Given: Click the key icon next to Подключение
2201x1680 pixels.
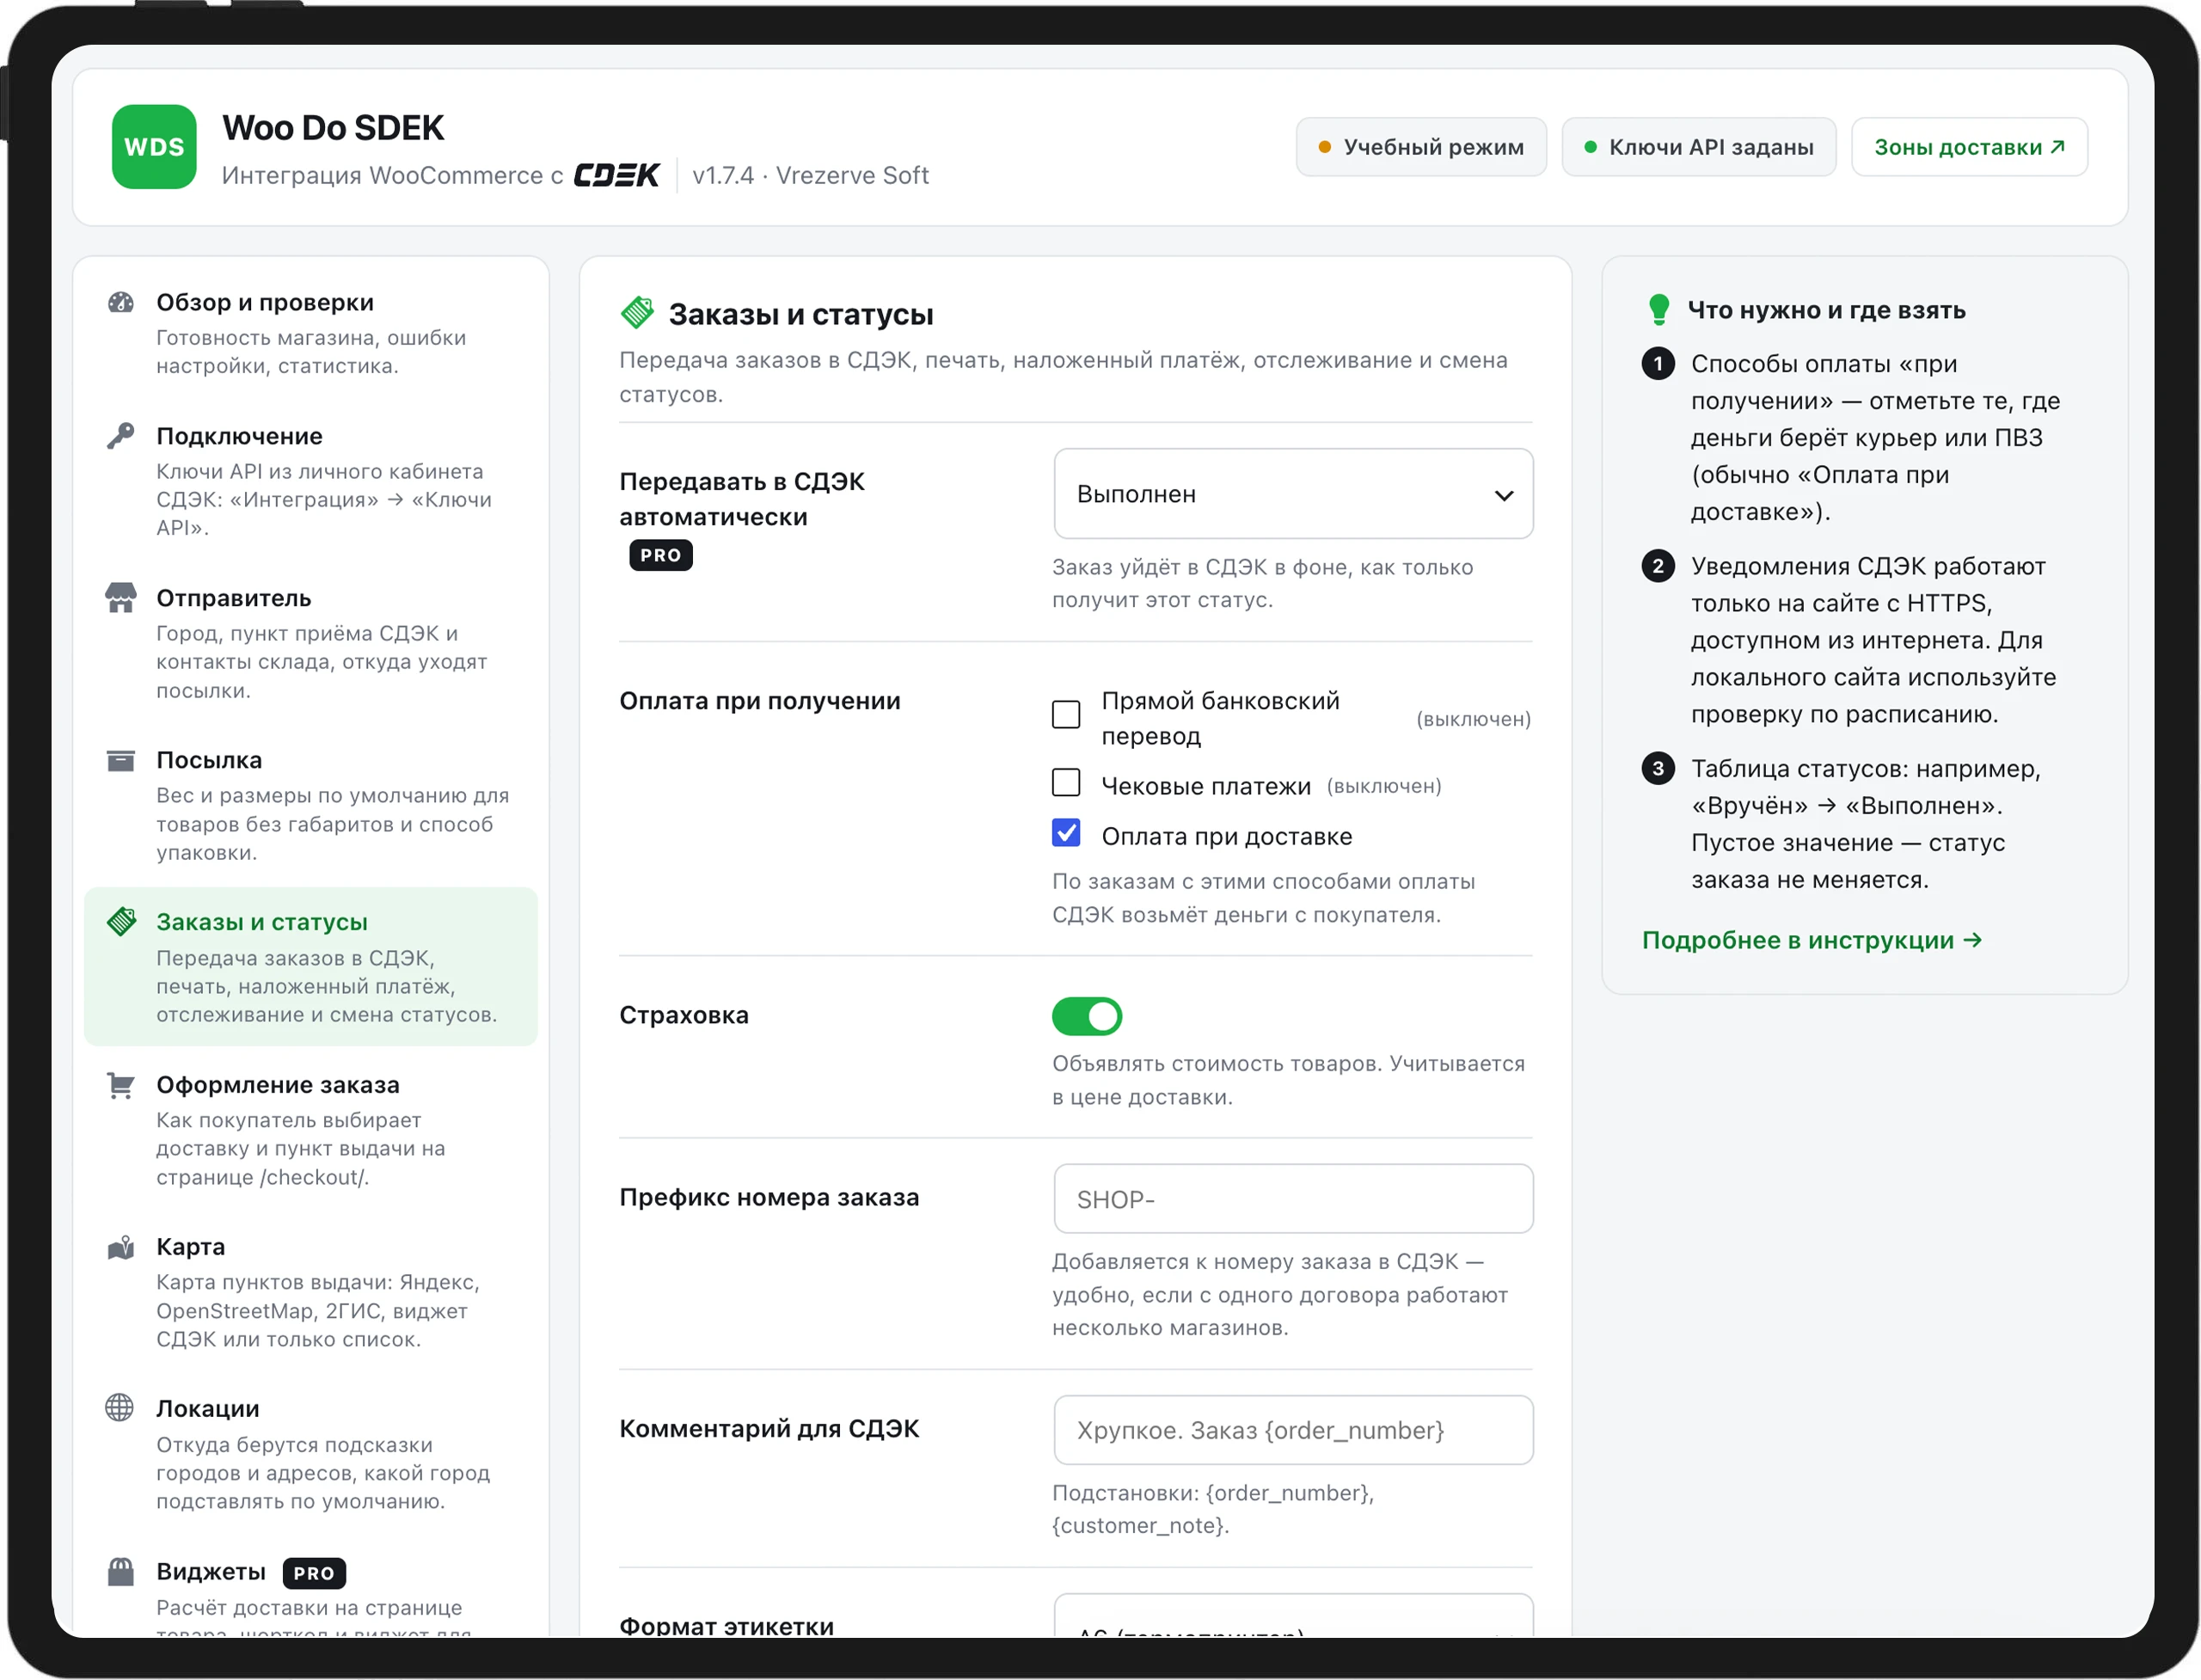Looking at the screenshot, I should pyautogui.click(x=121, y=436).
